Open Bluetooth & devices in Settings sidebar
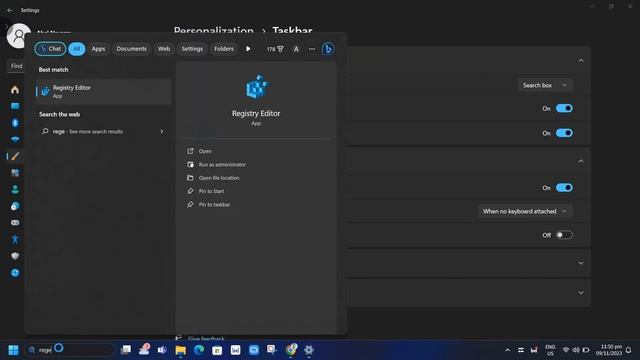This screenshot has width=640, height=360. [15, 123]
